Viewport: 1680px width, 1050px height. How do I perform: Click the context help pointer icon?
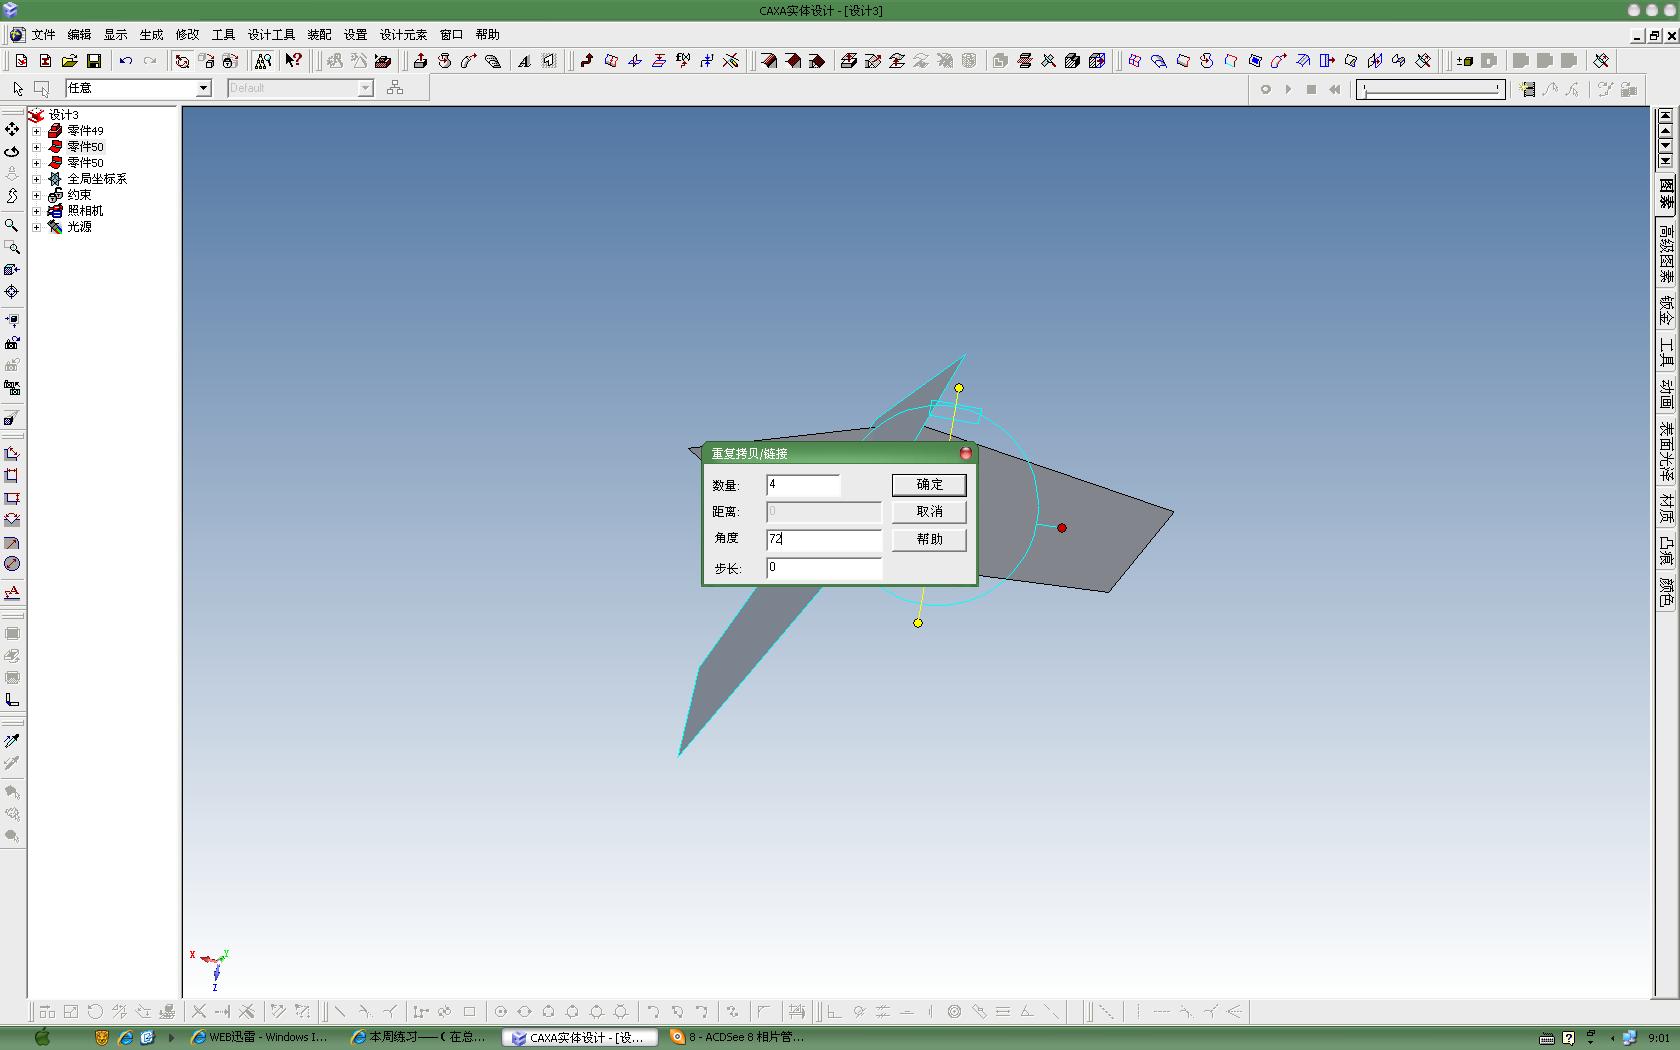point(293,61)
